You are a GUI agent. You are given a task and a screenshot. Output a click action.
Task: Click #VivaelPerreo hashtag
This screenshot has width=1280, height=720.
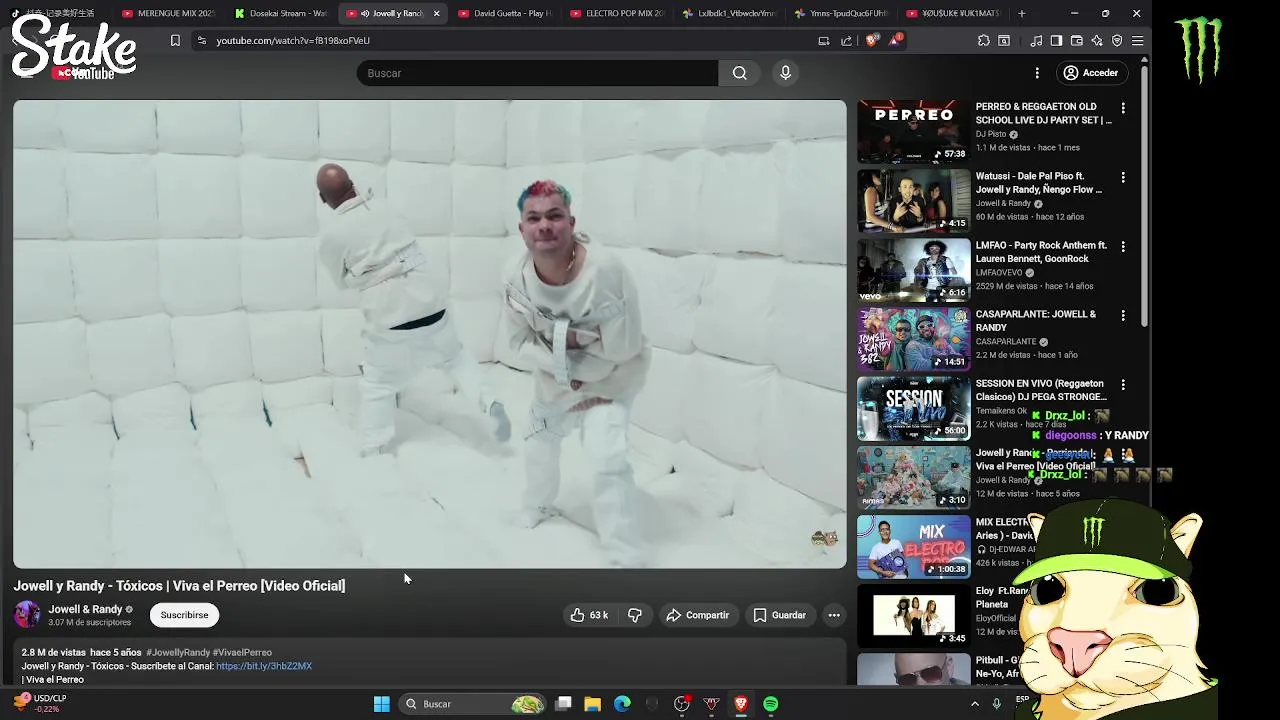click(x=242, y=652)
